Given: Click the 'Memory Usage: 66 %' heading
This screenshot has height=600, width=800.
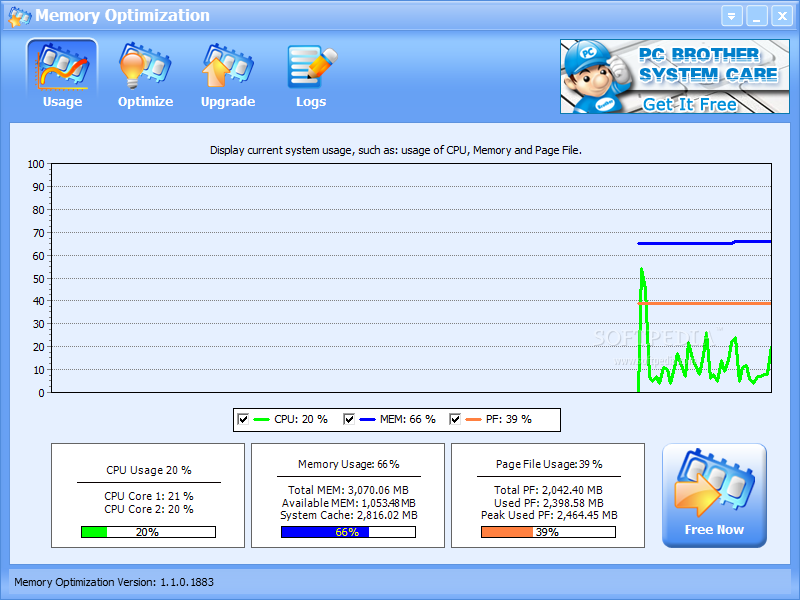Looking at the screenshot, I should click(x=348, y=464).
